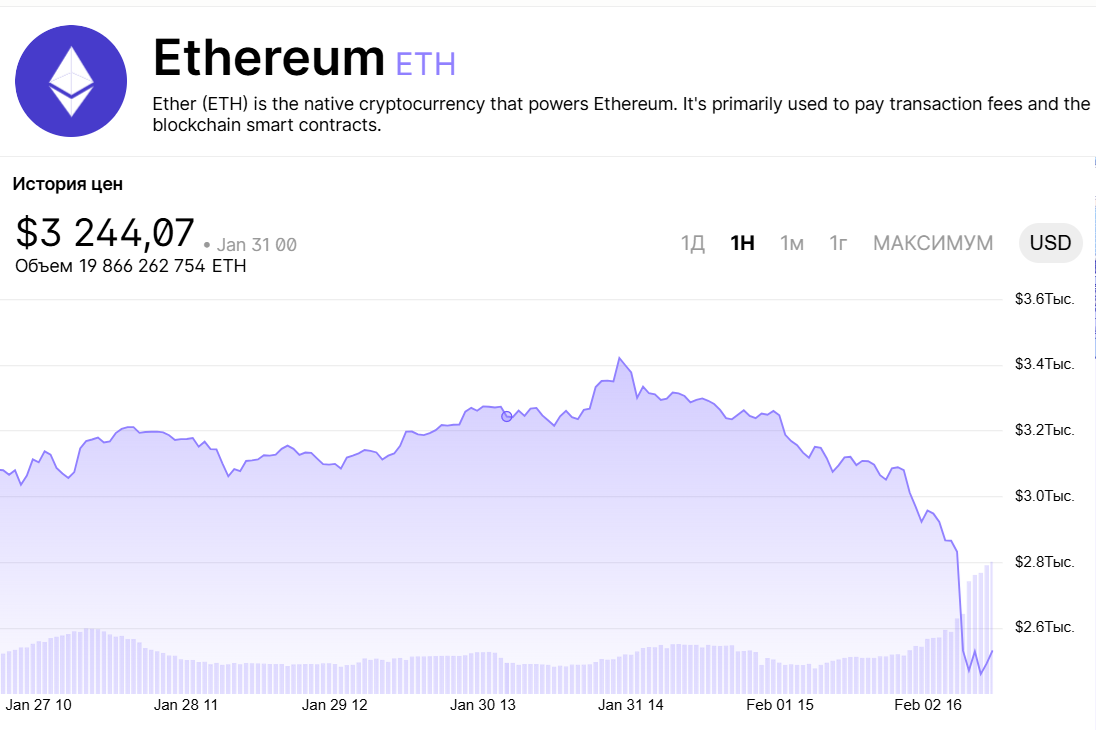Click the Ethereum title heading

pos(268,59)
